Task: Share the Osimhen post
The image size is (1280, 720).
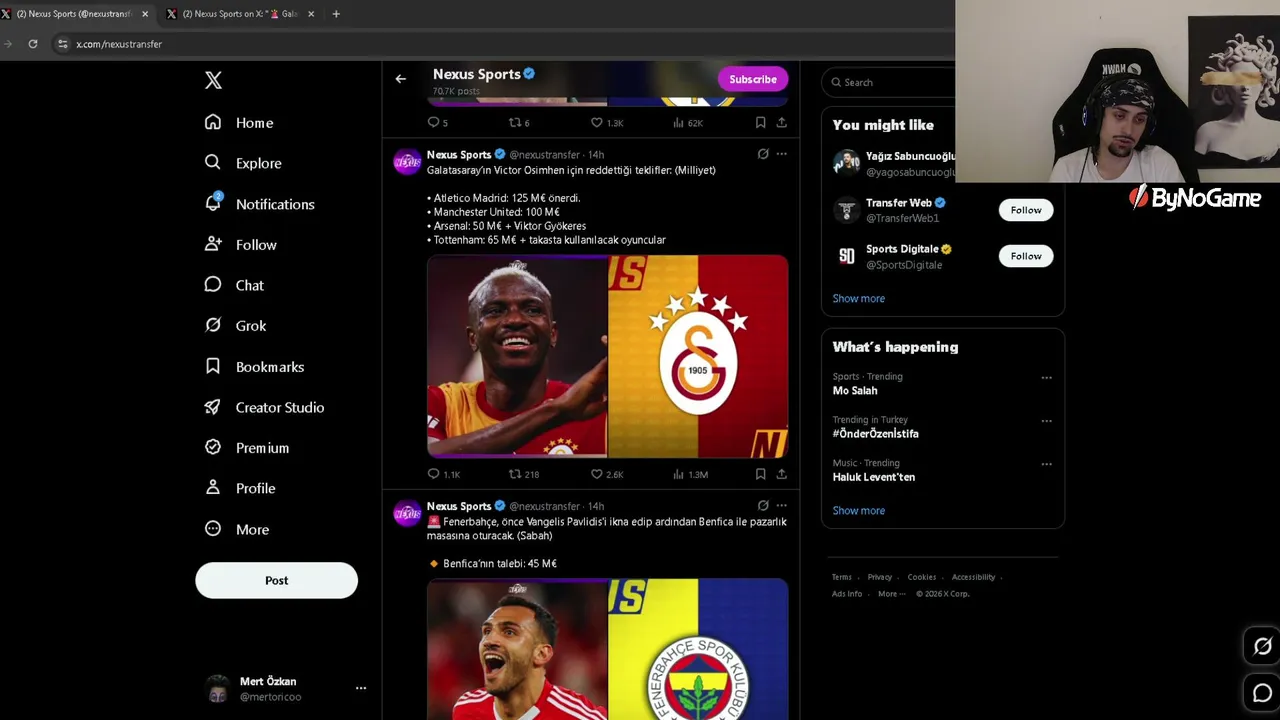Action: (781, 474)
